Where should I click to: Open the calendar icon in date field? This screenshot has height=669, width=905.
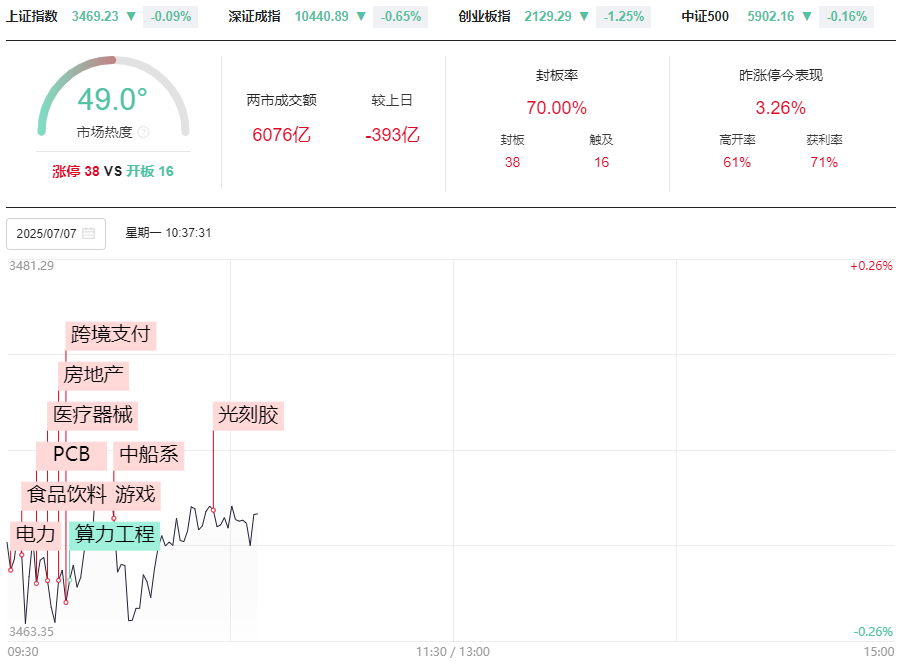[x=89, y=234]
